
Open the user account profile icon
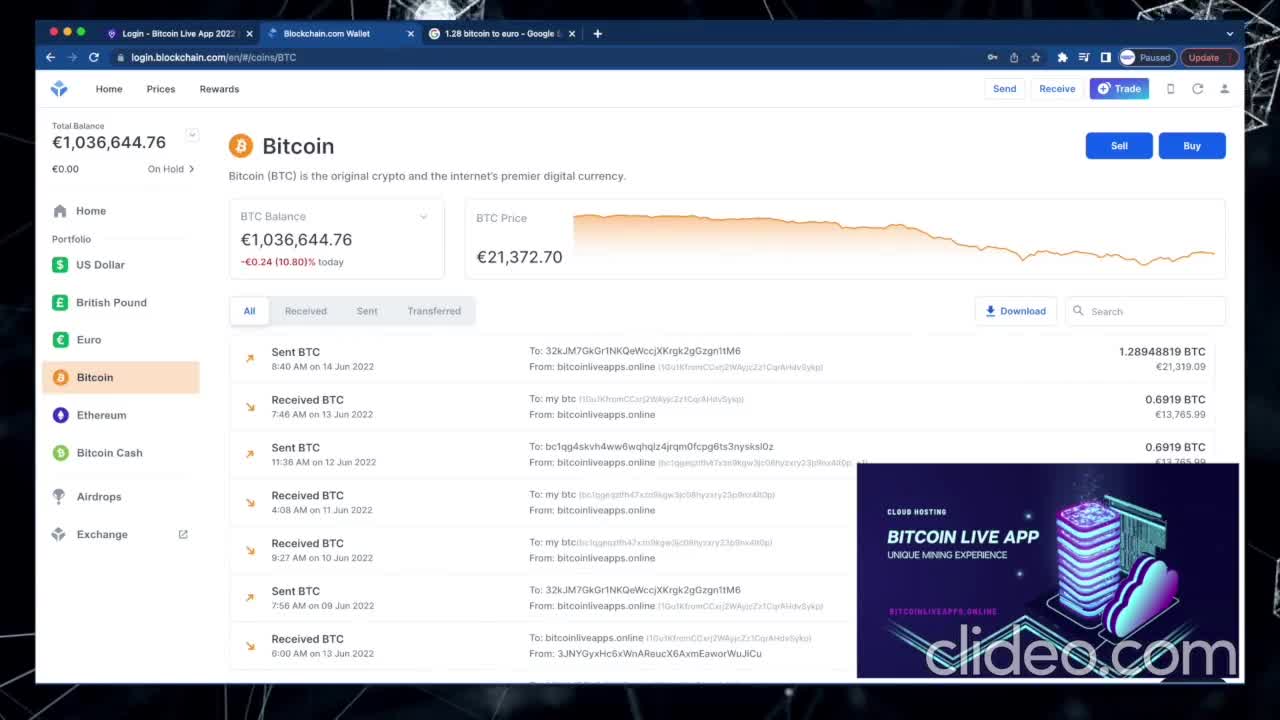pyautogui.click(x=1224, y=89)
